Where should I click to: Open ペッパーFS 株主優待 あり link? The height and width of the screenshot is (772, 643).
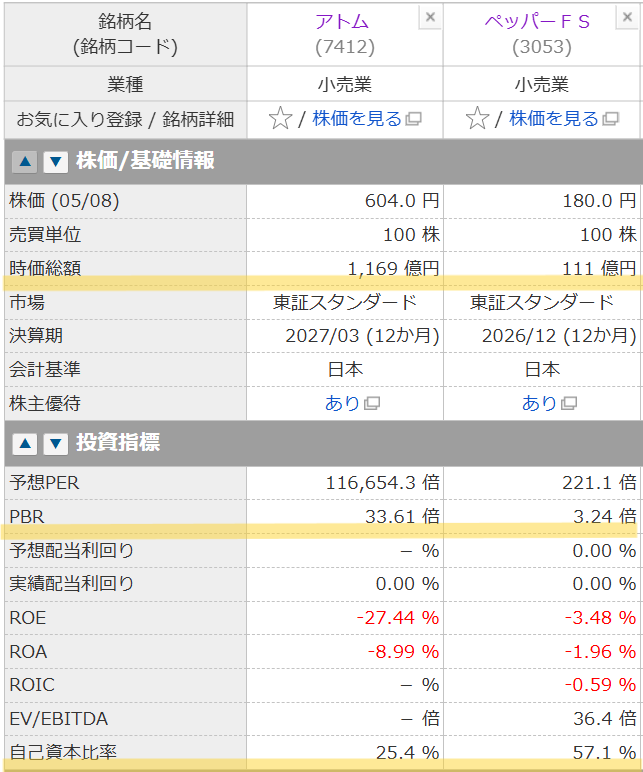point(539,403)
